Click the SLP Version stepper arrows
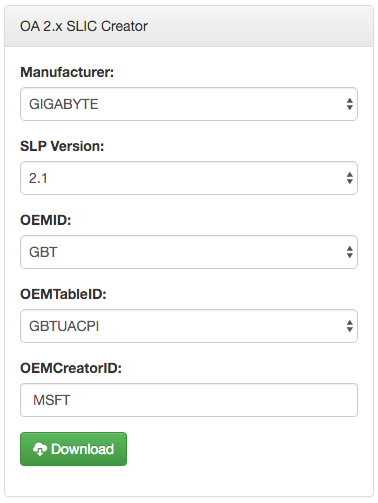 (349, 178)
